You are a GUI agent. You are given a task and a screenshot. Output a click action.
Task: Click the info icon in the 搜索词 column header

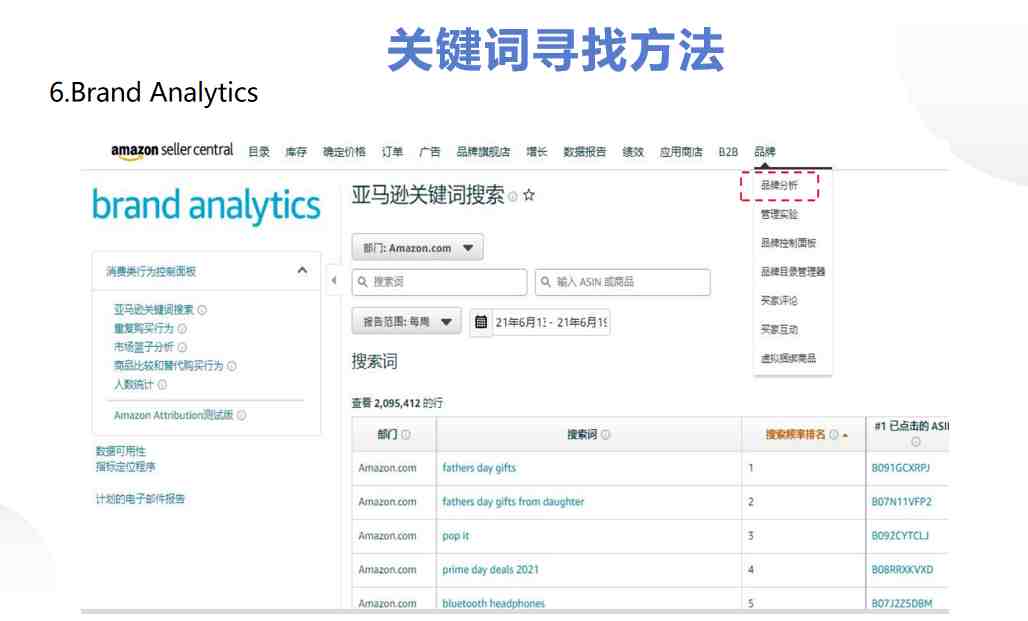pyautogui.click(x=605, y=434)
